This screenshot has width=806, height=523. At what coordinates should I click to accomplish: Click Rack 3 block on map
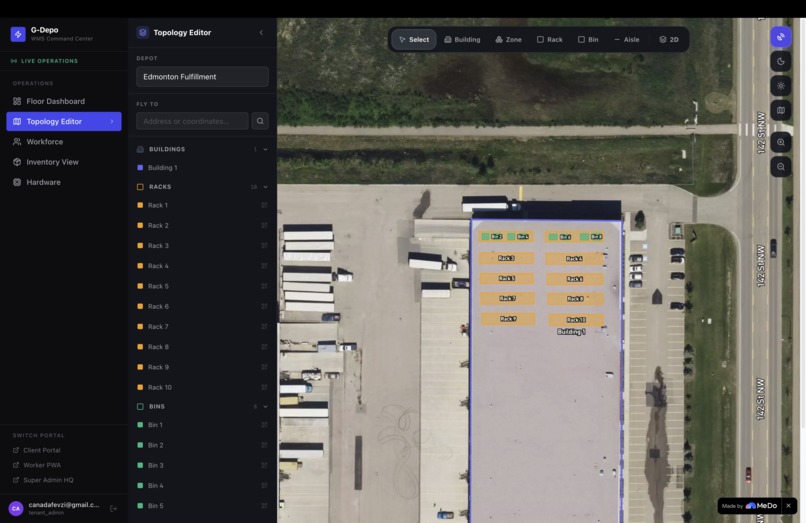506,258
